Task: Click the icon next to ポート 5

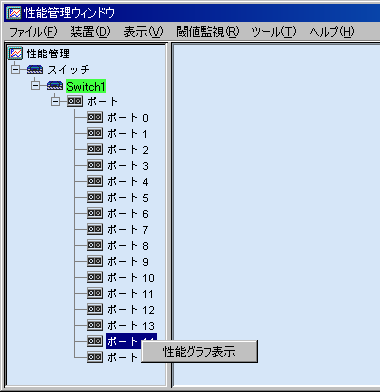Action: [95, 197]
